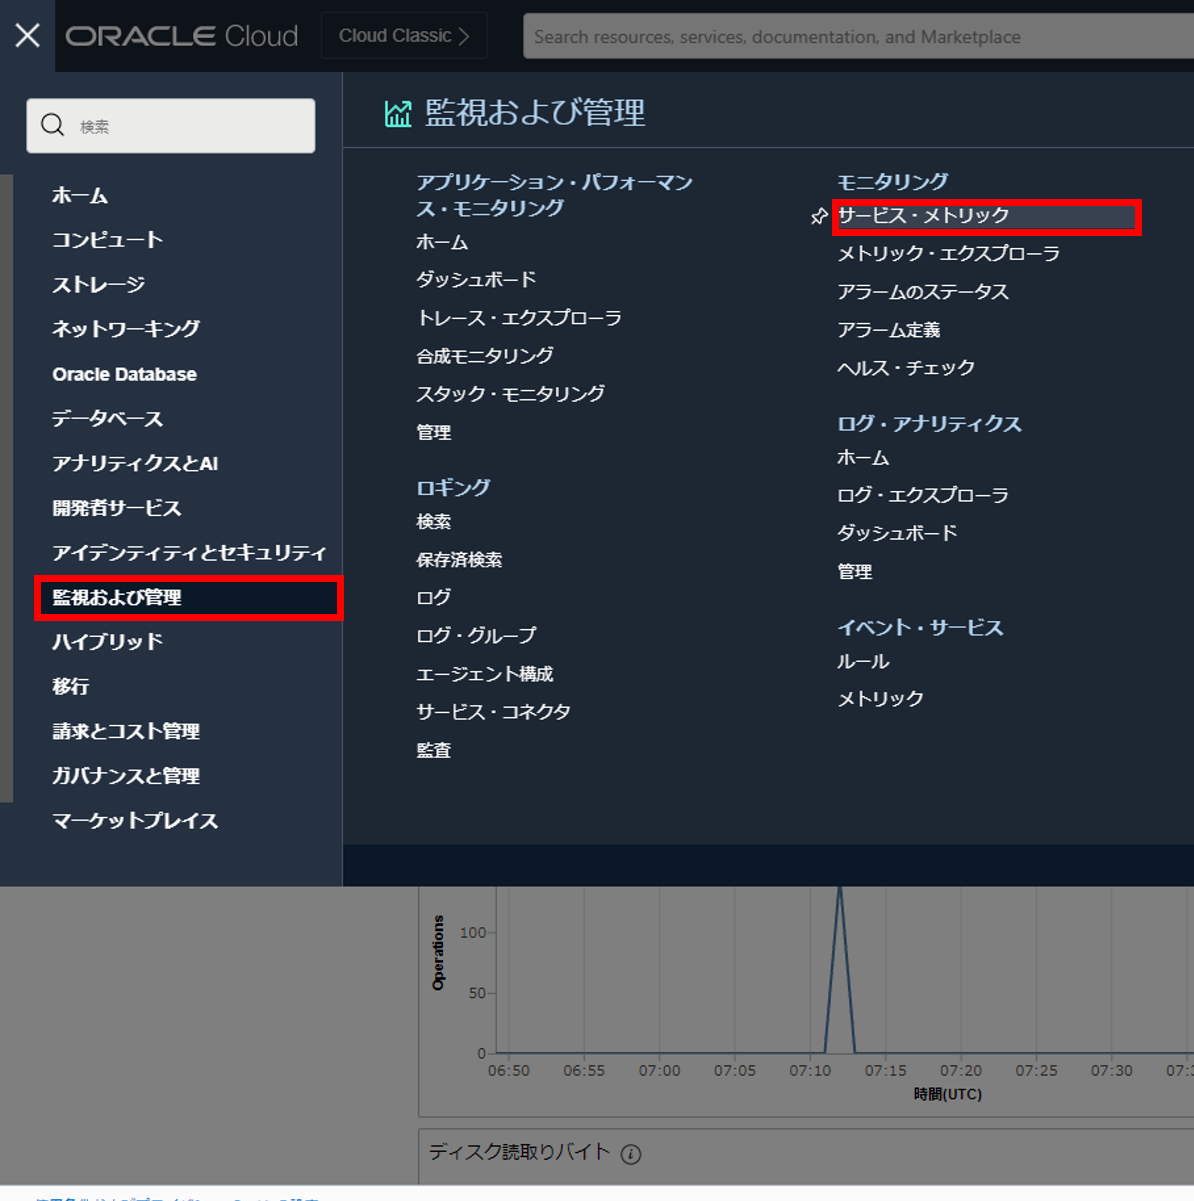1194x1201 pixels.
Task: Close the navigation menu with the X icon
Action: (25, 35)
